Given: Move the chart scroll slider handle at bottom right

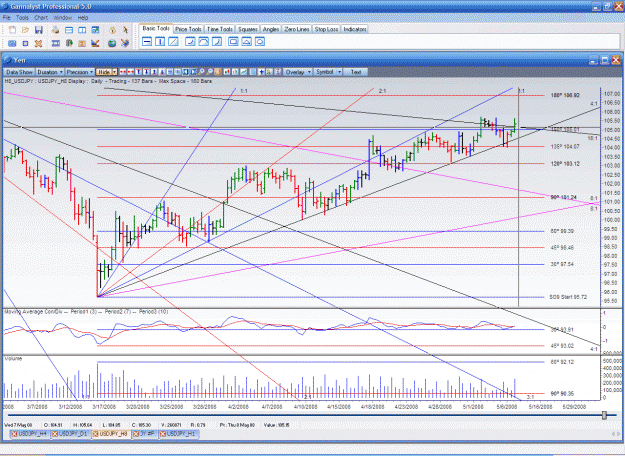Looking at the screenshot, I should [604, 415].
